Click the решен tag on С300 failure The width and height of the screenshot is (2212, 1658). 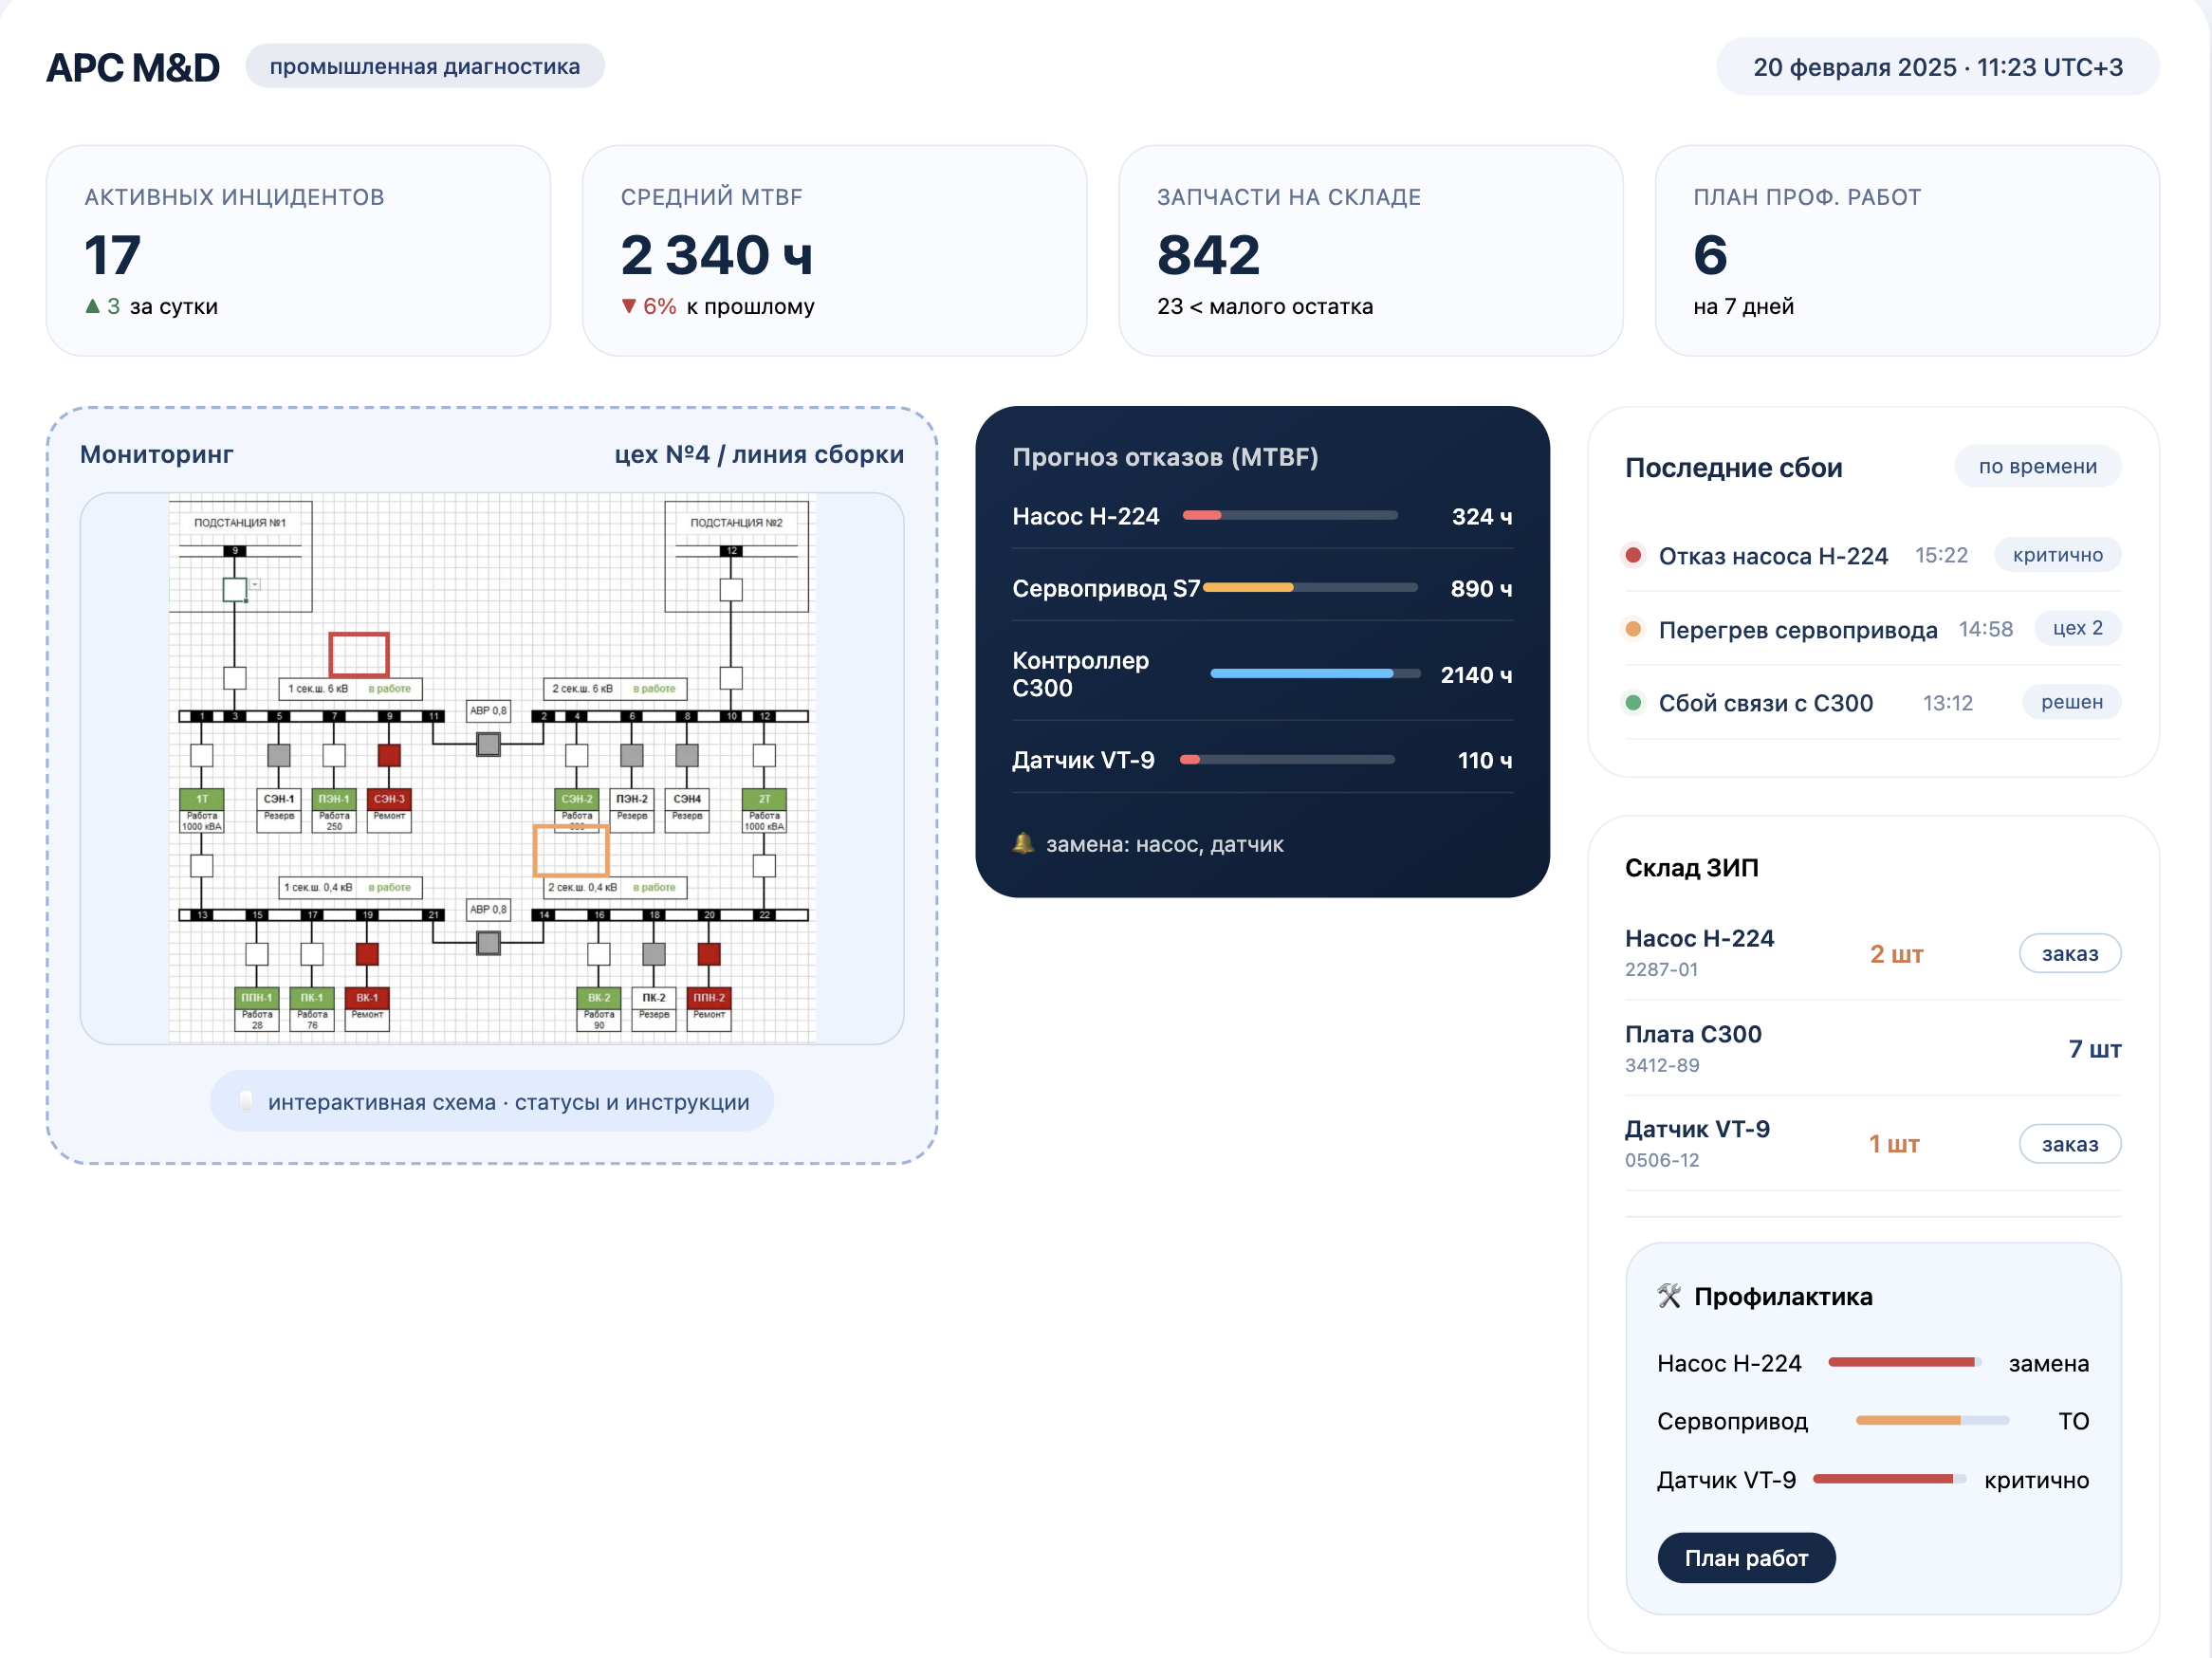click(2071, 702)
